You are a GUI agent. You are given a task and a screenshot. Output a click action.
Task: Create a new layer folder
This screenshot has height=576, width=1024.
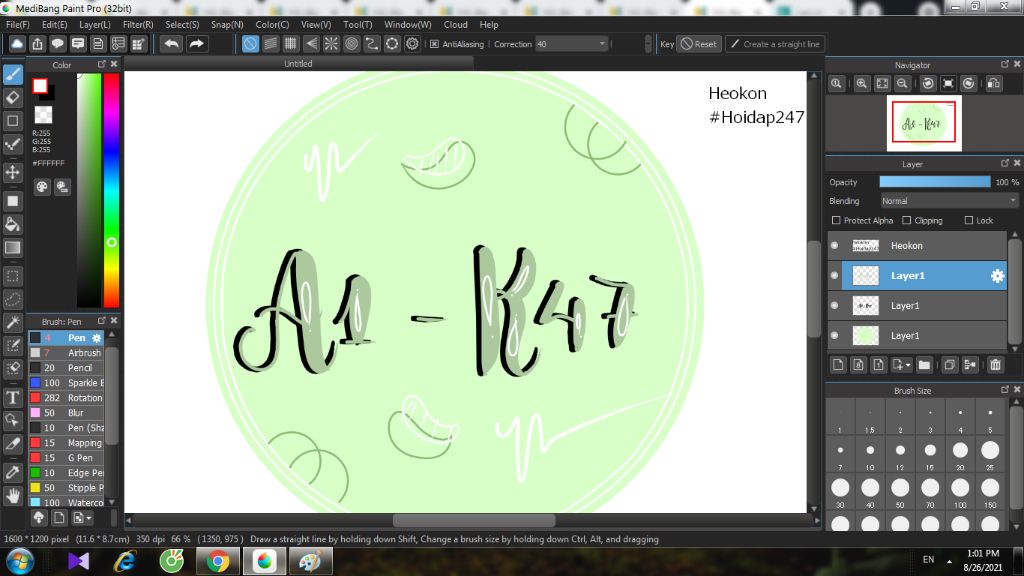pos(923,365)
